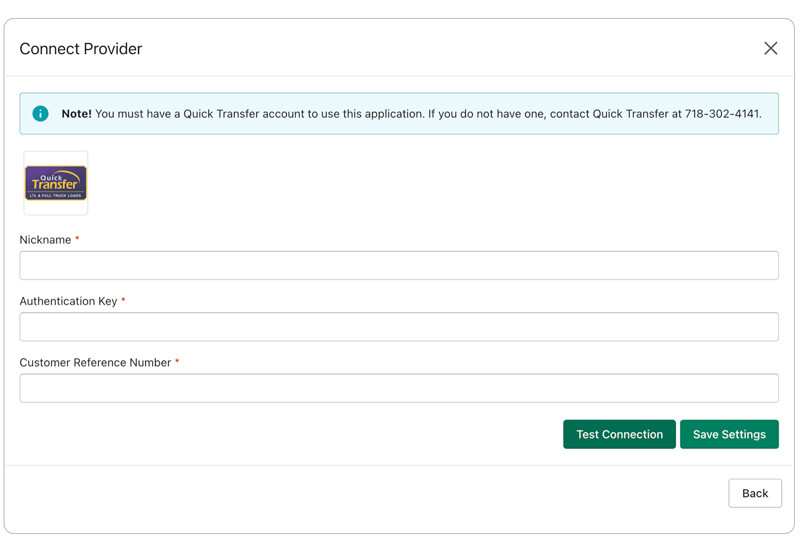Click the phone number 718-302-4141
The width and height of the screenshot is (800, 548).
point(722,114)
